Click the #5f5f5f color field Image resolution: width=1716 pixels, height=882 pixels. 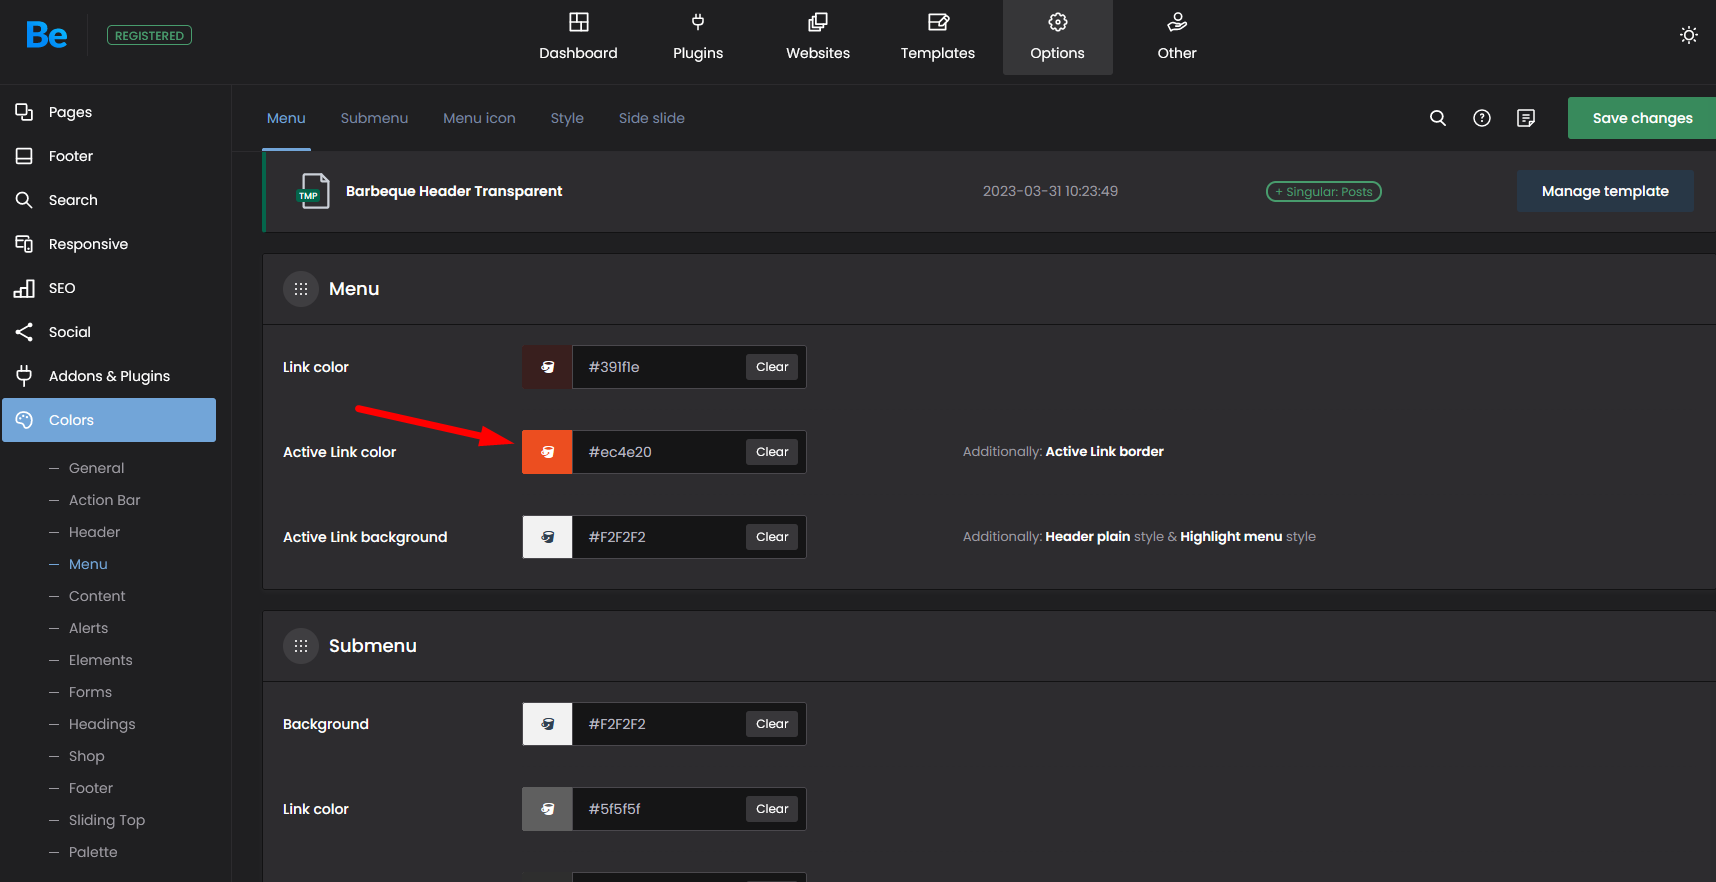658,809
